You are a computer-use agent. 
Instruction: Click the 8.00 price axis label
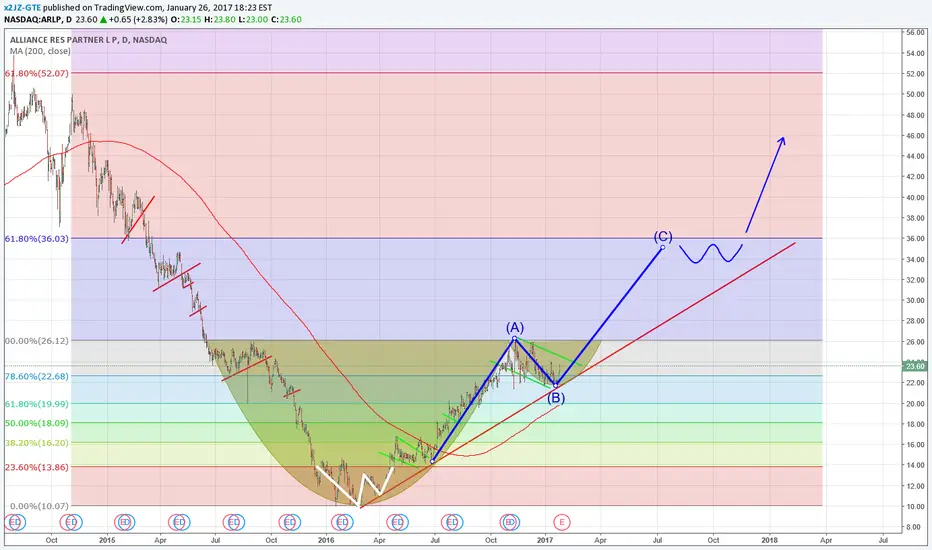[916, 527]
